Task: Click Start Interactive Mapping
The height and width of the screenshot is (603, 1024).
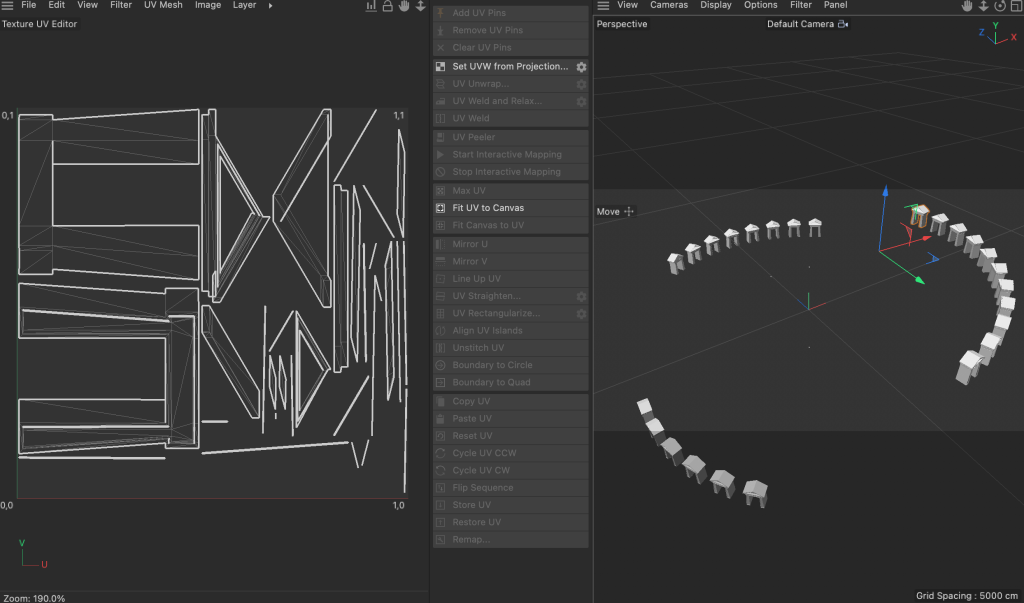Action: pyautogui.click(x=511, y=155)
